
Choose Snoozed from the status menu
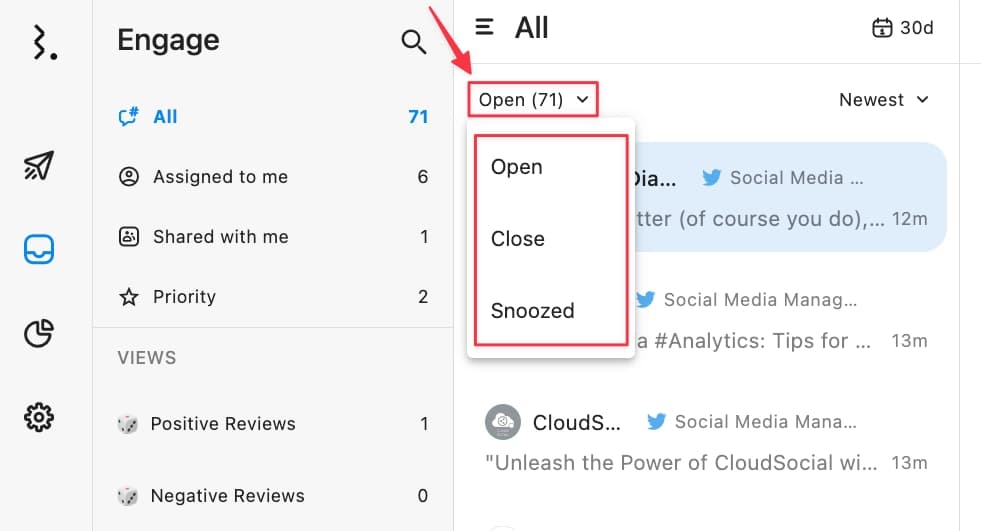[533, 311]
